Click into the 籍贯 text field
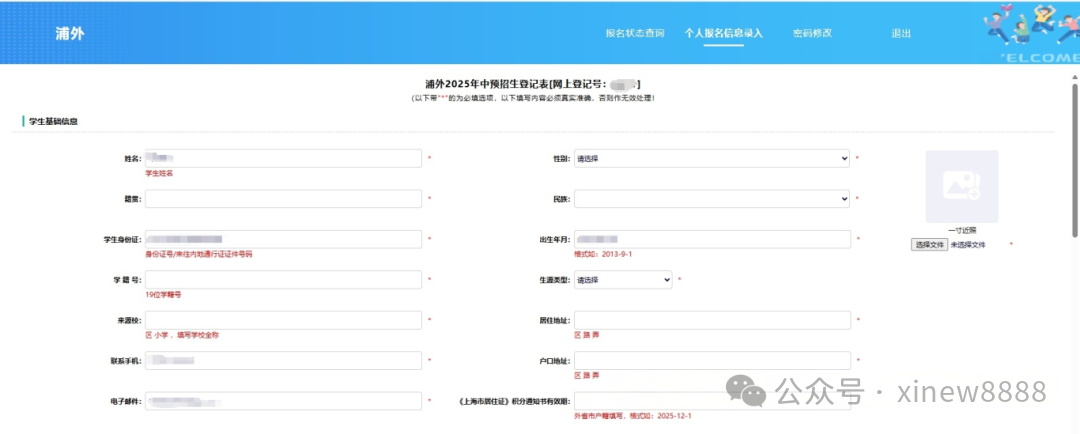Screen dimensions: 1080x434 (x=283, y=199)
